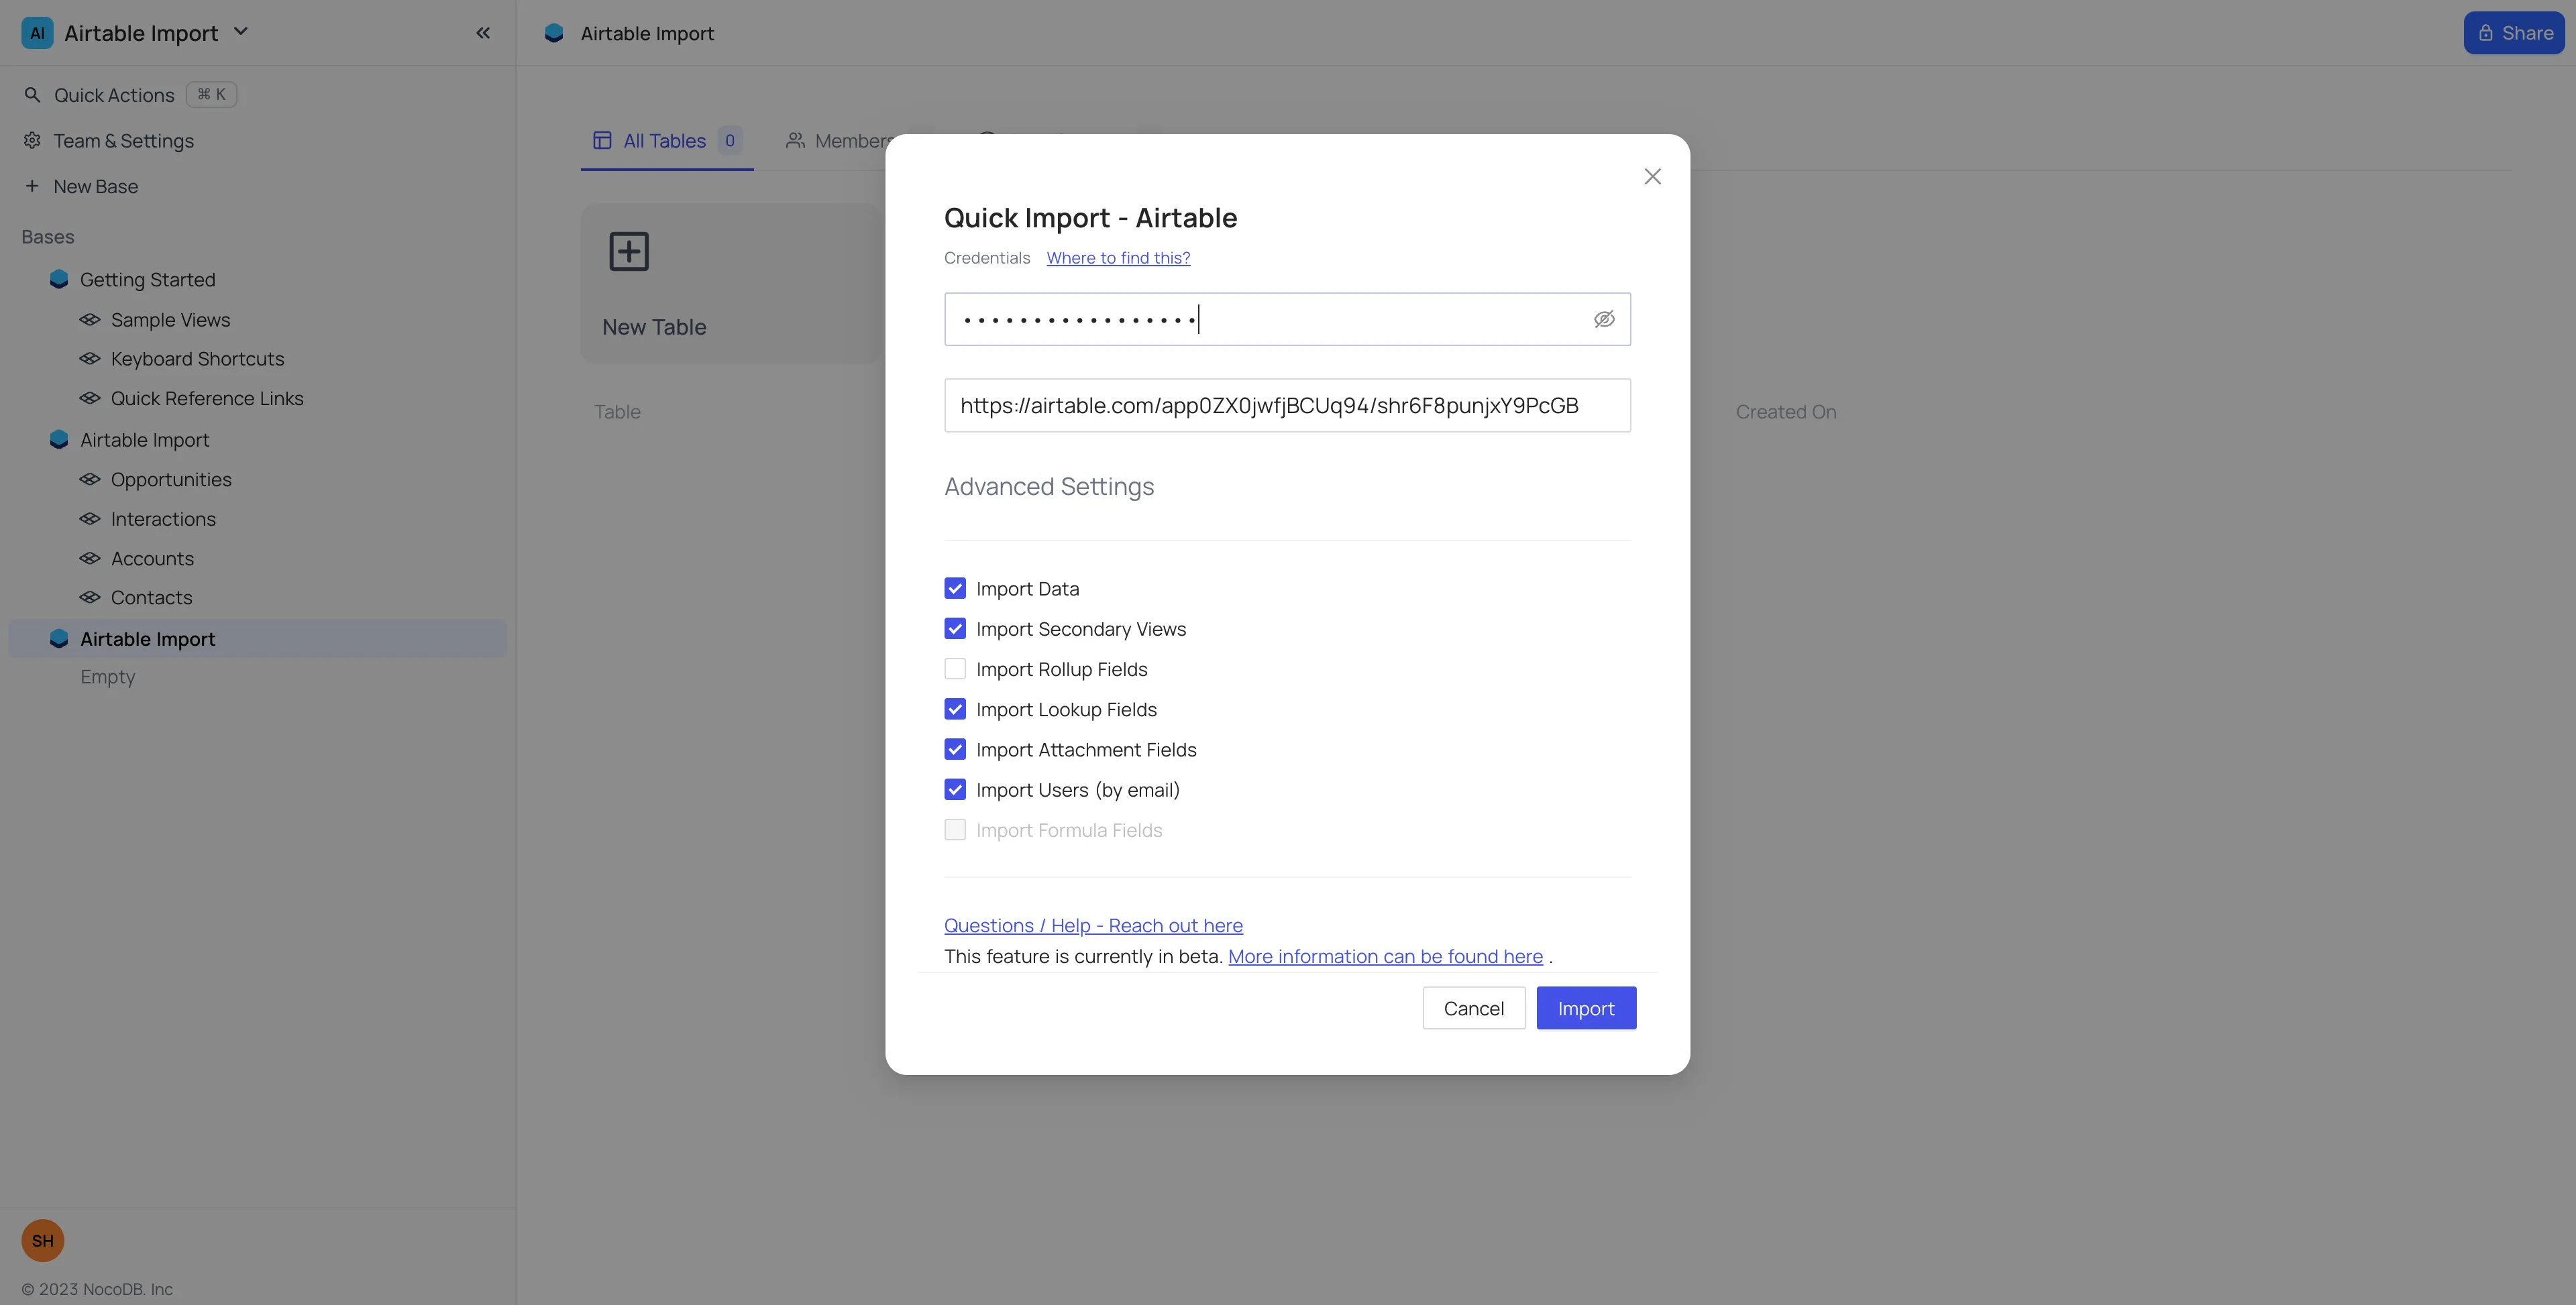The width and height of the screenshot is (2576, 1305).
Task: Edit the Airtable shared base URL field
Action: coord(1287,405)
